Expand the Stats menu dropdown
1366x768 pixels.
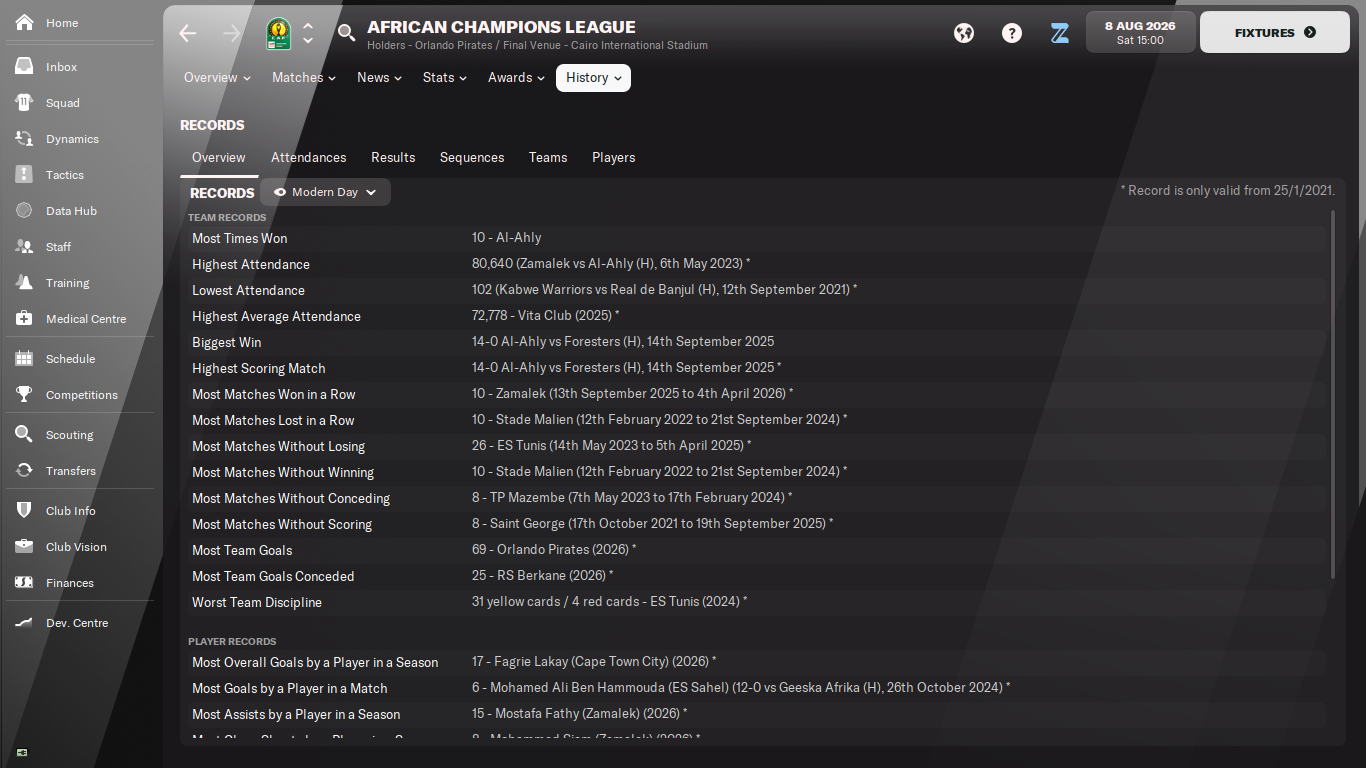coord(444,78)
